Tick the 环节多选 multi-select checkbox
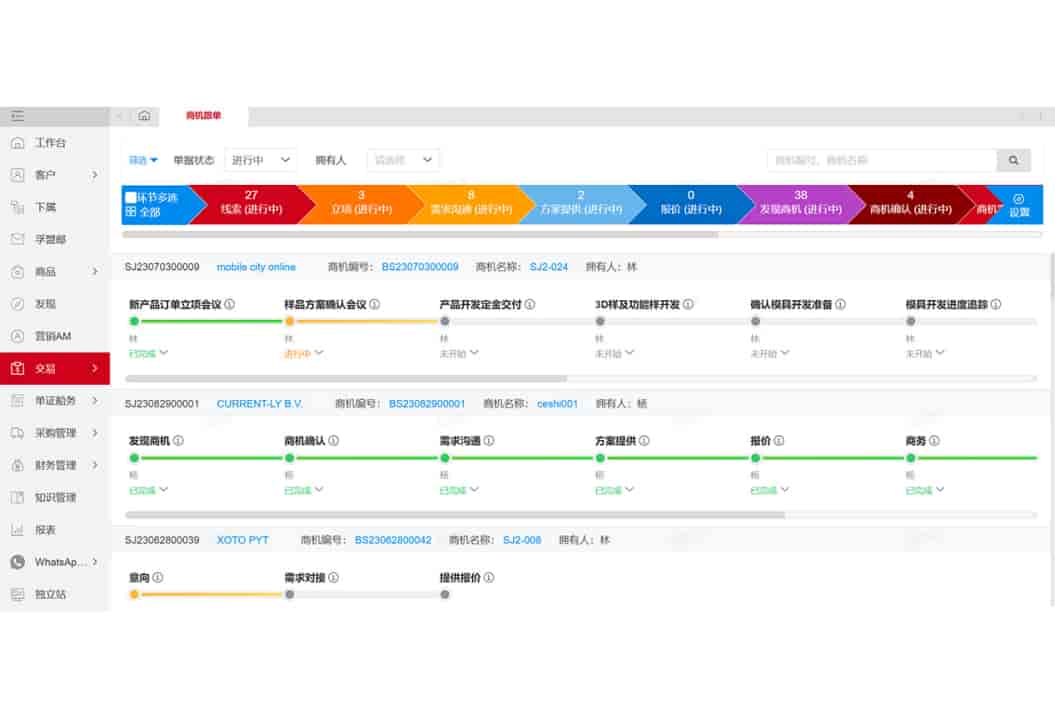The image size is (1055, 720). pos(131,197)
